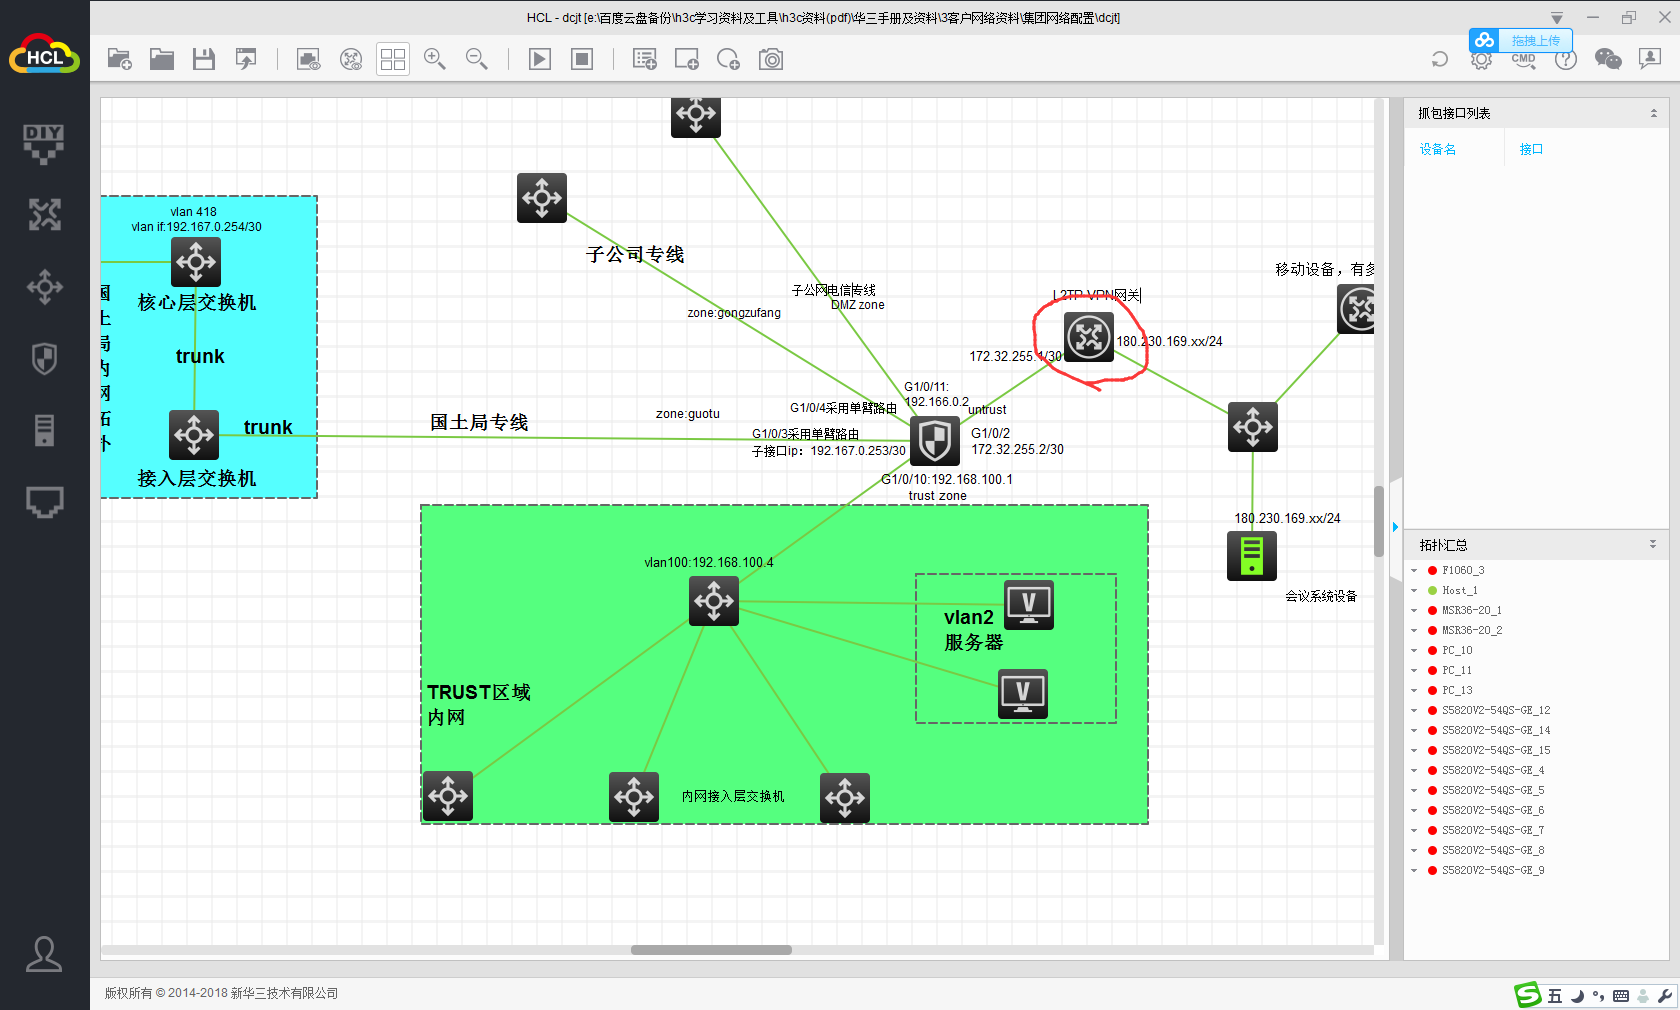1680x1010 pixels.
Task: Save the project with the floppy icon
Action: [204, 60]
